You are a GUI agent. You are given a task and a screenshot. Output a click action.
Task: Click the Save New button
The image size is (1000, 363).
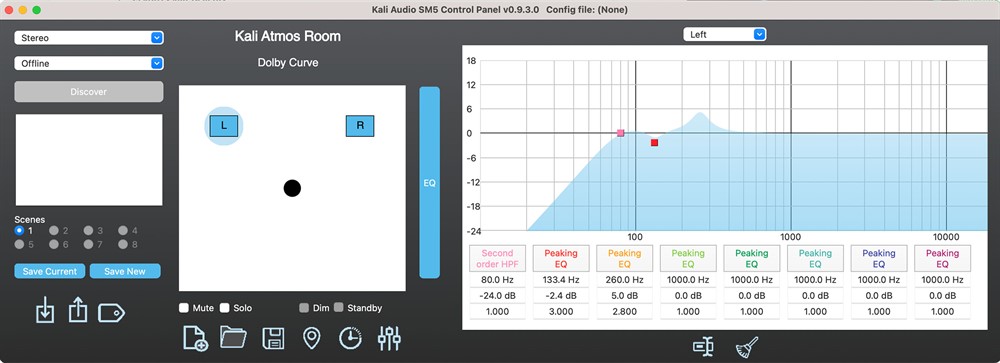point(125,271)
